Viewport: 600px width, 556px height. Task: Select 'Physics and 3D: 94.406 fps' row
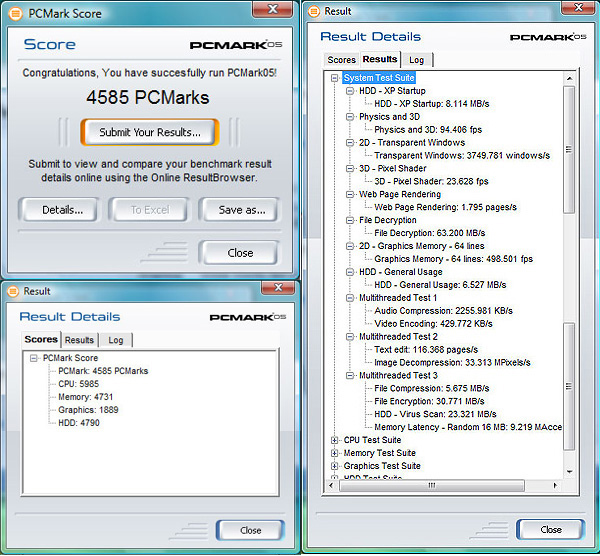(428, 130)
